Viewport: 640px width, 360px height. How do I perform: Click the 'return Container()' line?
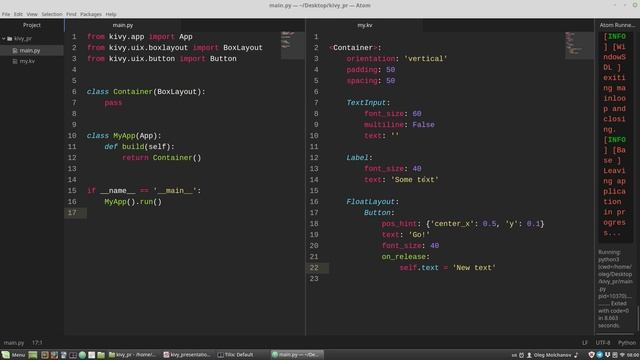(x=162, y=158)
